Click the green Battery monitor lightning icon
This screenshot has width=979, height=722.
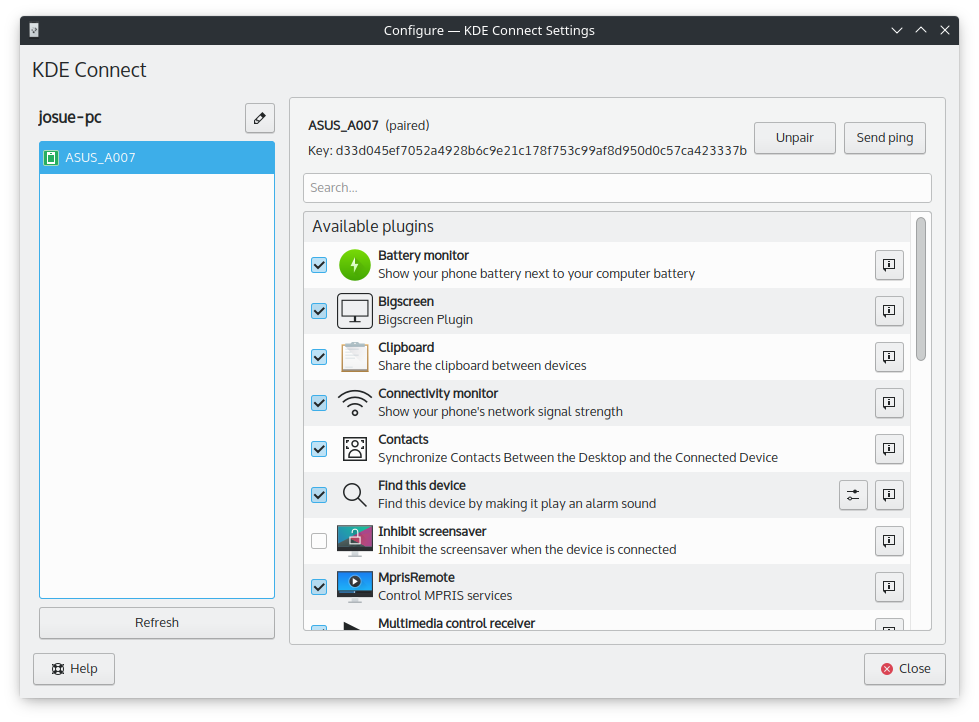tap(355, 265)
